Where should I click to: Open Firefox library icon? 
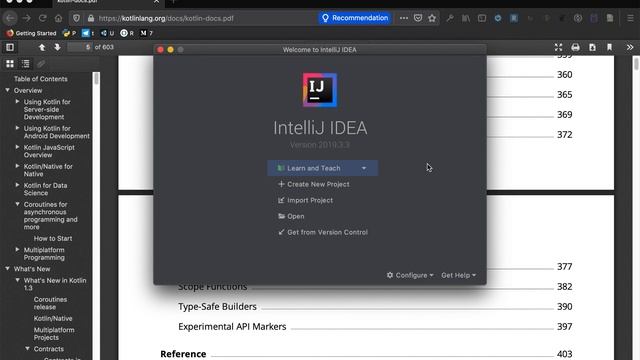coord(466,18)
